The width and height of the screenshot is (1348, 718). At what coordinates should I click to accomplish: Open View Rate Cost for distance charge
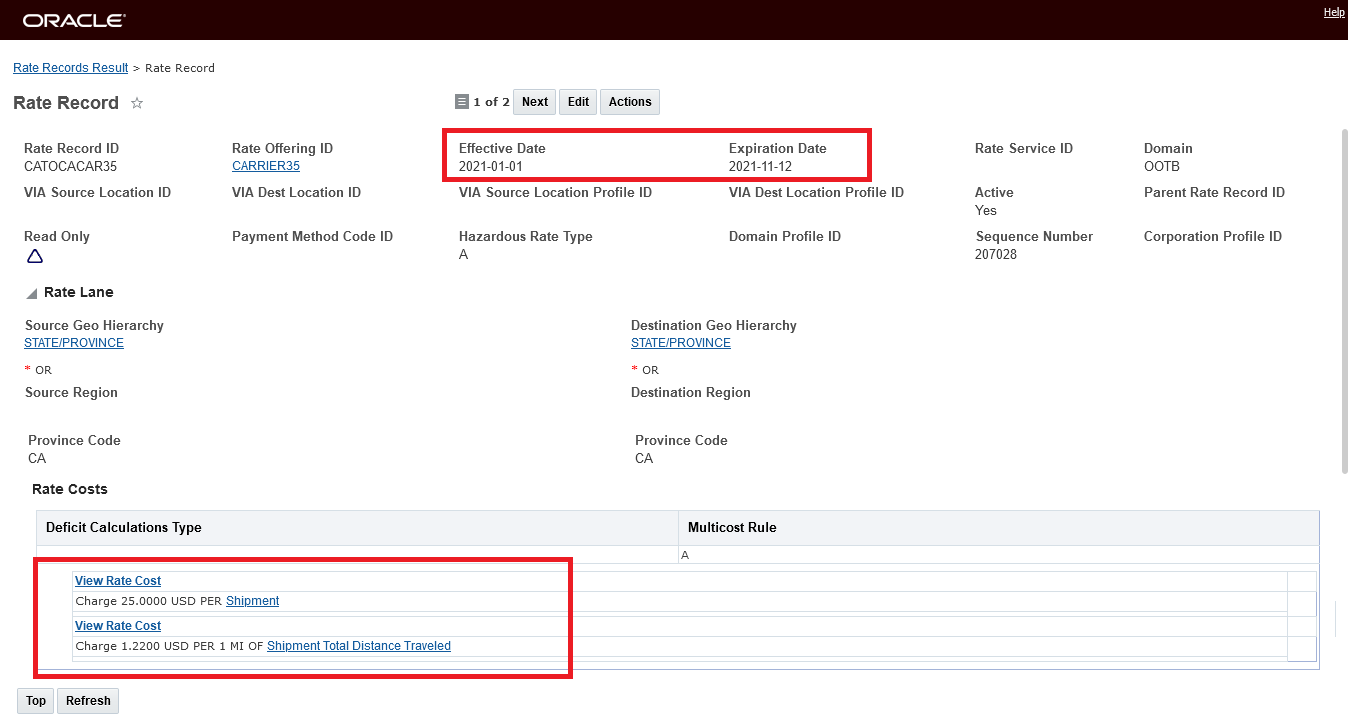point(118,626)
